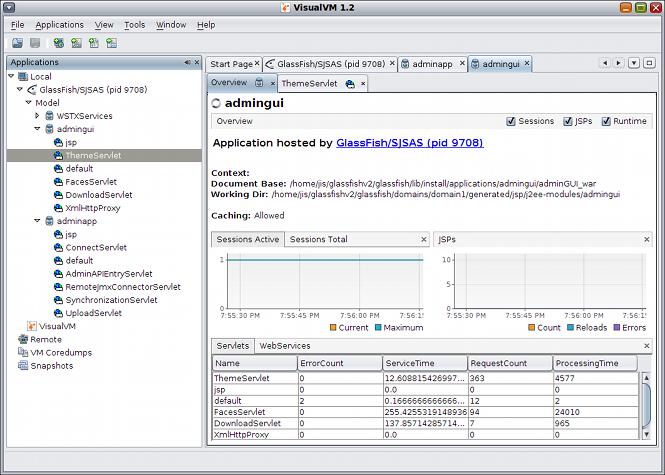Select the FacesServlet icon under admingui
This screenshot has height=475, width=665.
point(58,182)
